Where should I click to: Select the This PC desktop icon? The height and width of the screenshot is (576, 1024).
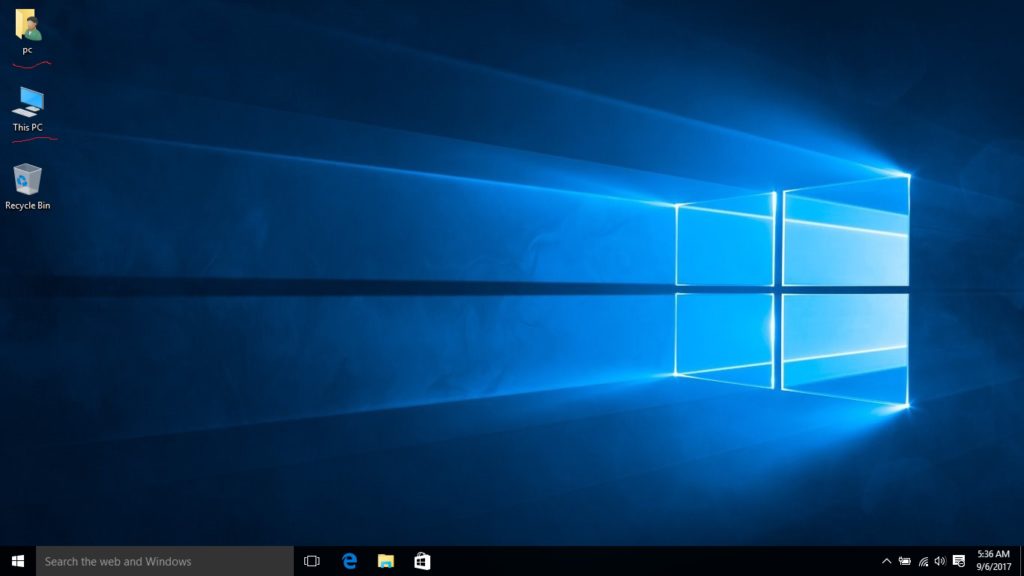(27, 109)
